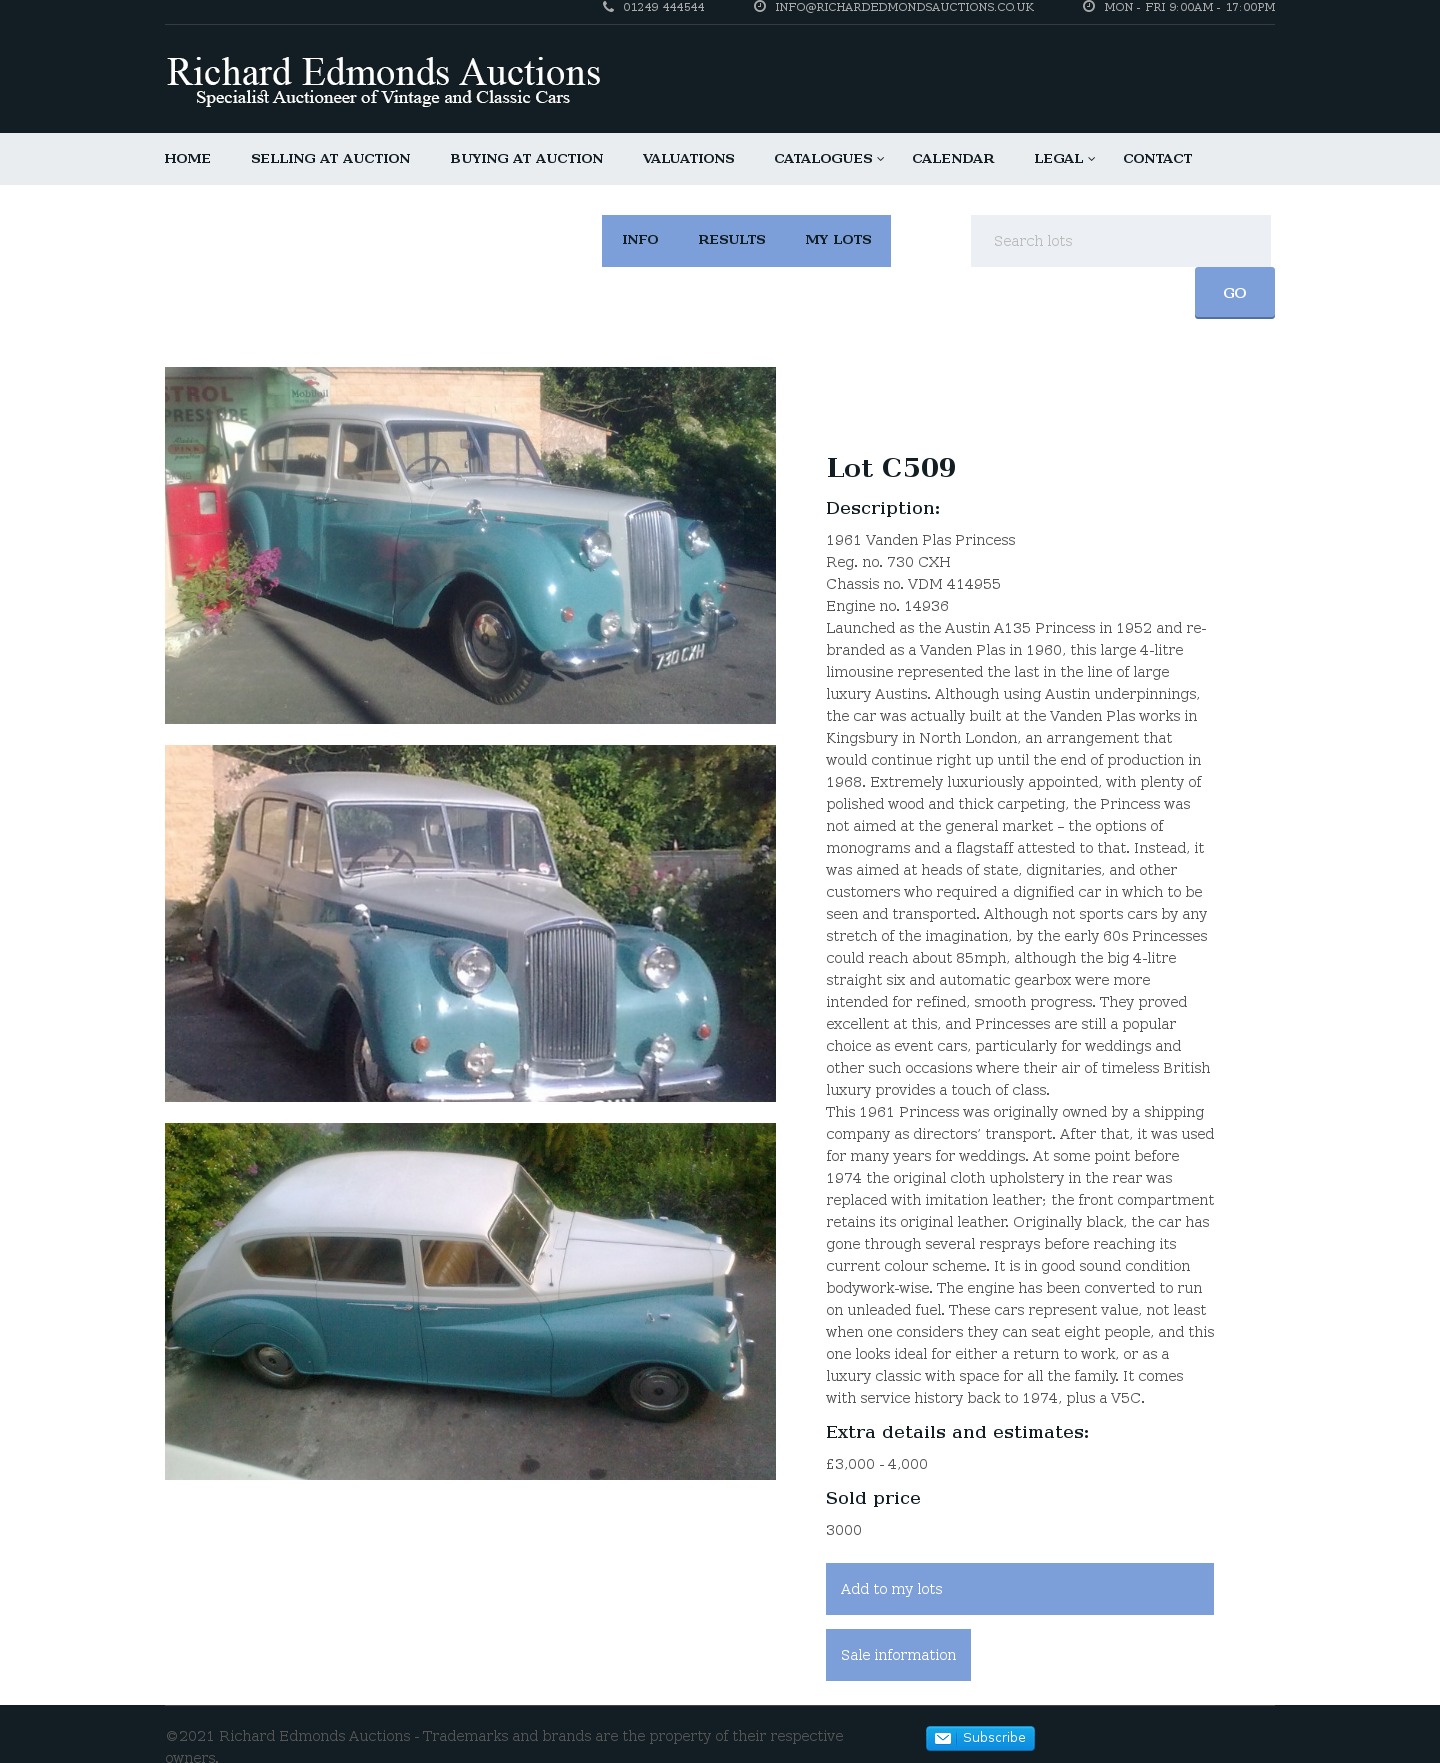Image resolution: width=1440 pixels, height=1763 pixels.
Task: Expand the Catalogues menu chevron
Action: tap(880, 159)
